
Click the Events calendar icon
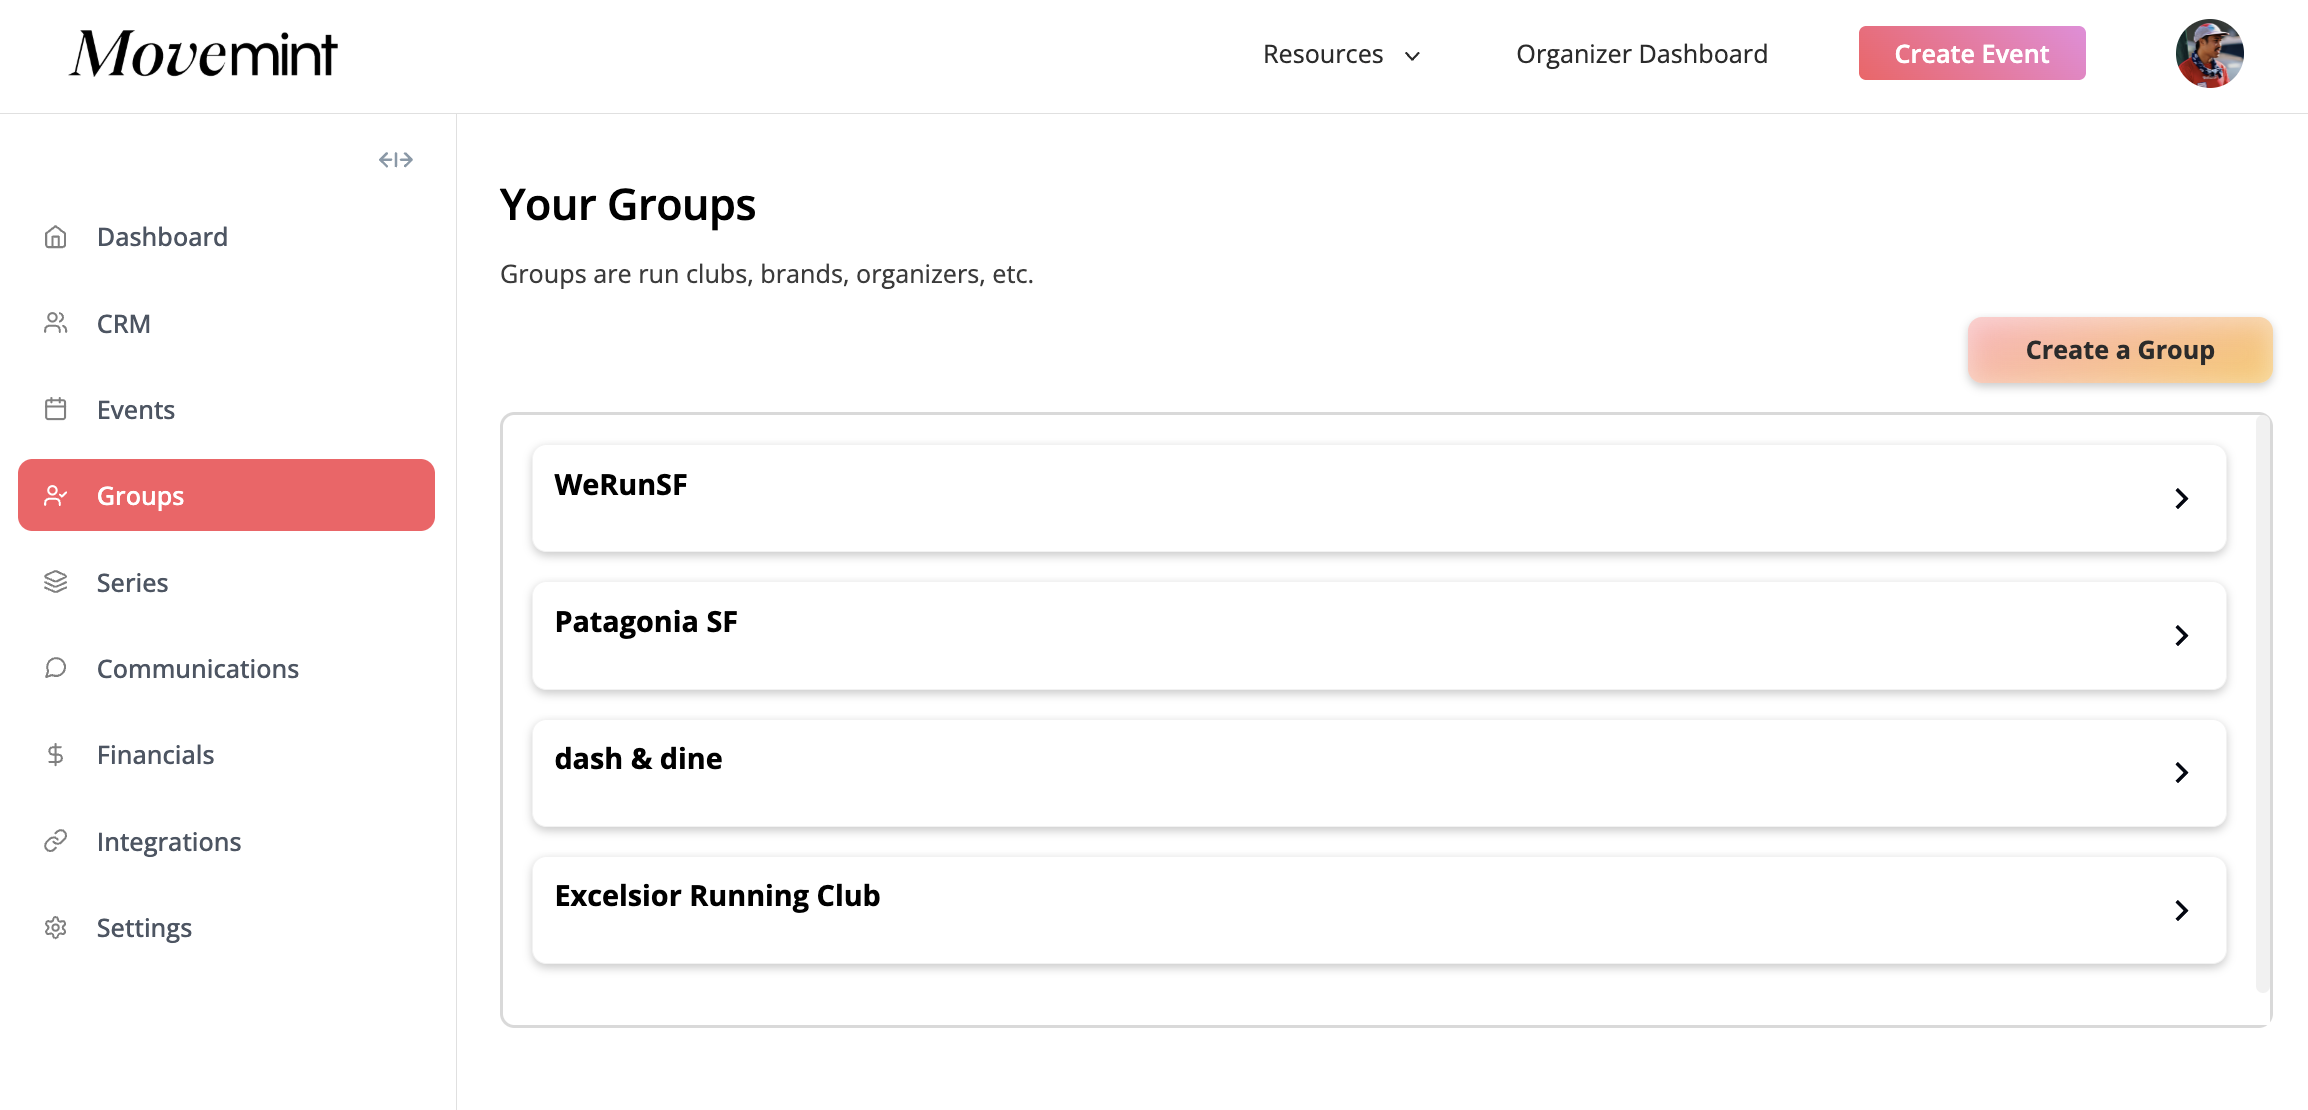[x=56, y=409]
